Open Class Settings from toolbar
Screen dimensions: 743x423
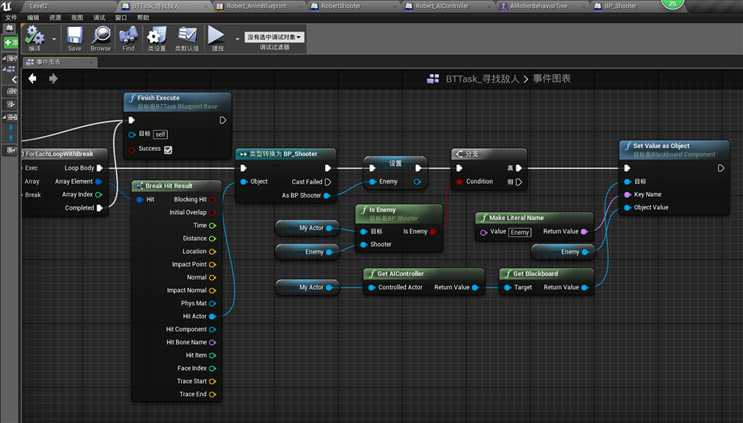coord(157,36)
